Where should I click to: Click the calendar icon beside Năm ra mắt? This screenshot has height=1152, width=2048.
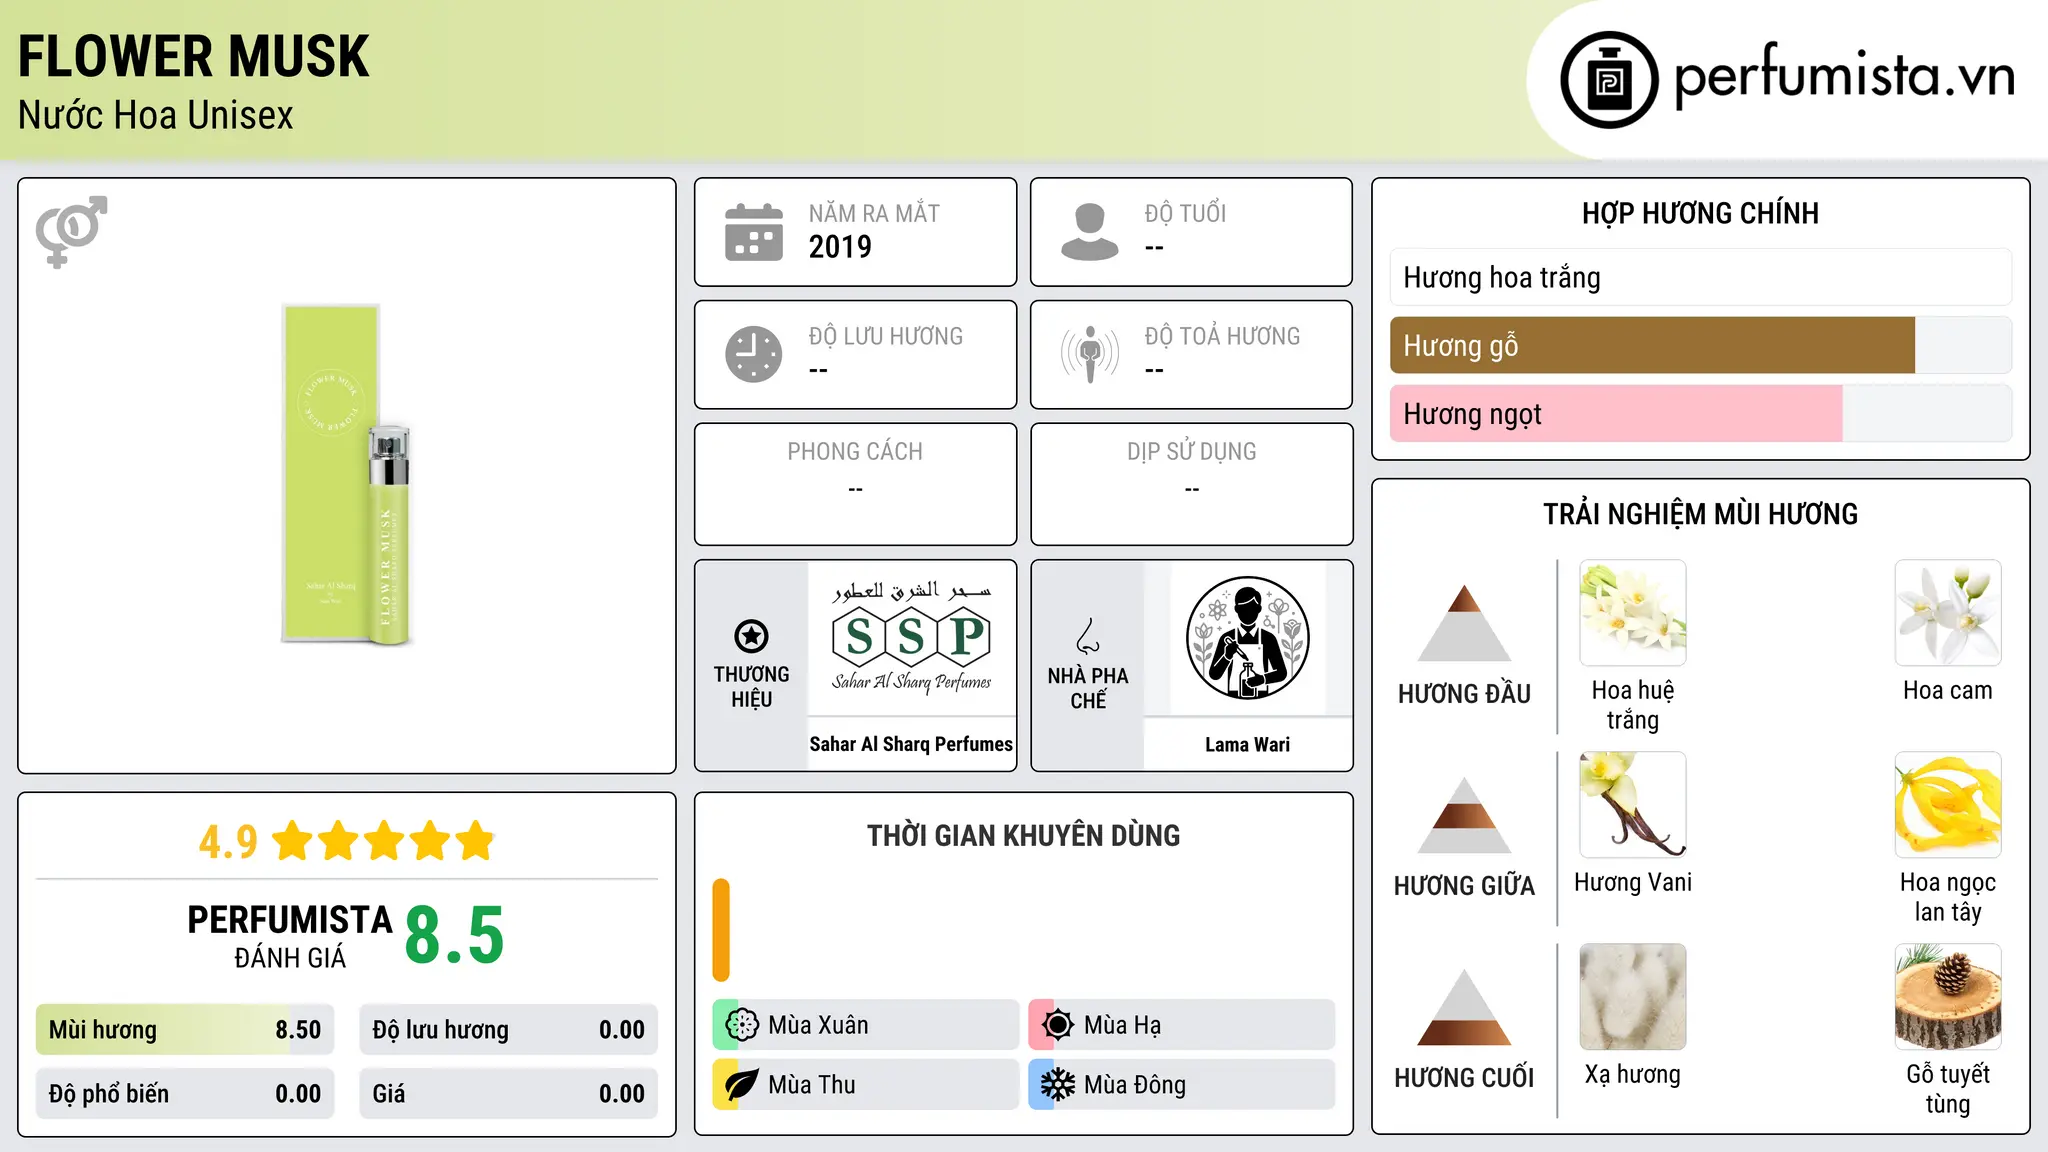tap(754, 232)
